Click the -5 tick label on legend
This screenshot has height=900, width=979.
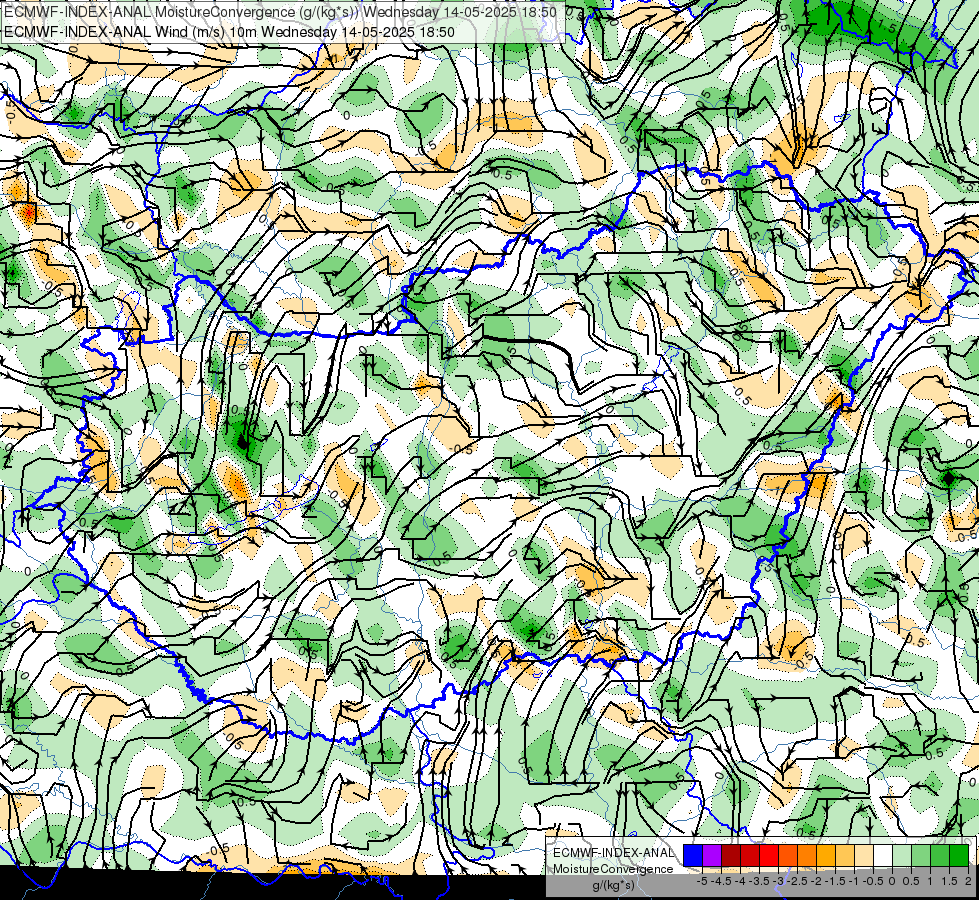[702, 881]
